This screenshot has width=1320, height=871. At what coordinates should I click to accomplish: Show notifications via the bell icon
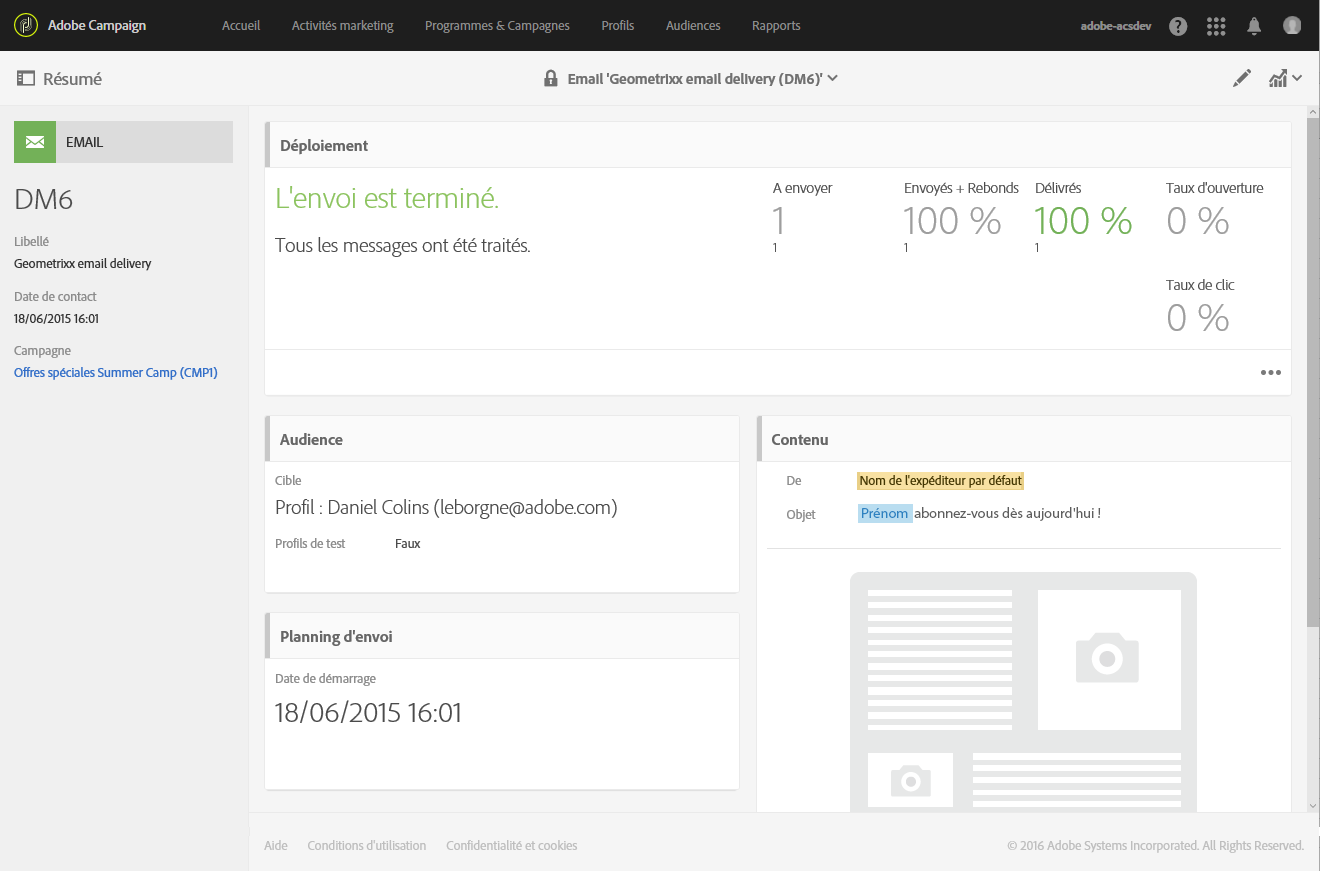[x=1254, y=26]
